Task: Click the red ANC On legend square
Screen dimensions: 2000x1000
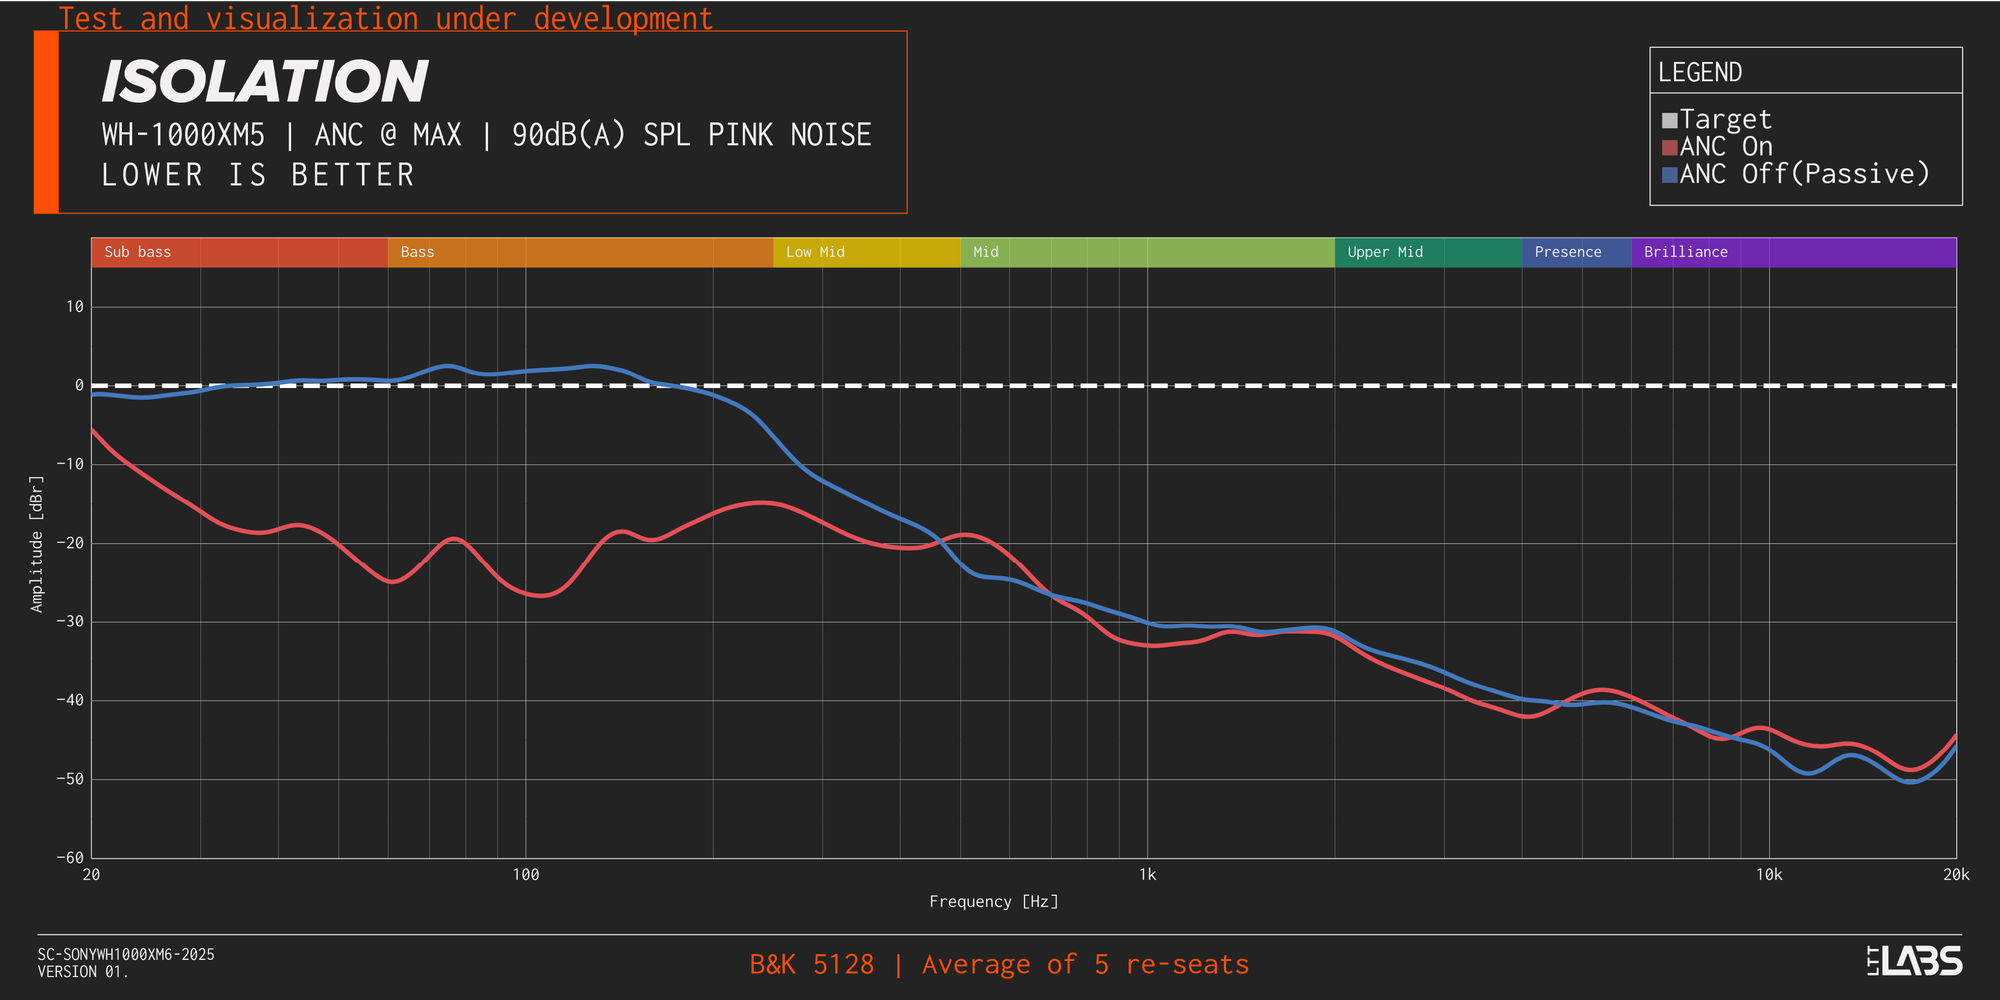Action: tap(1669, 148)
